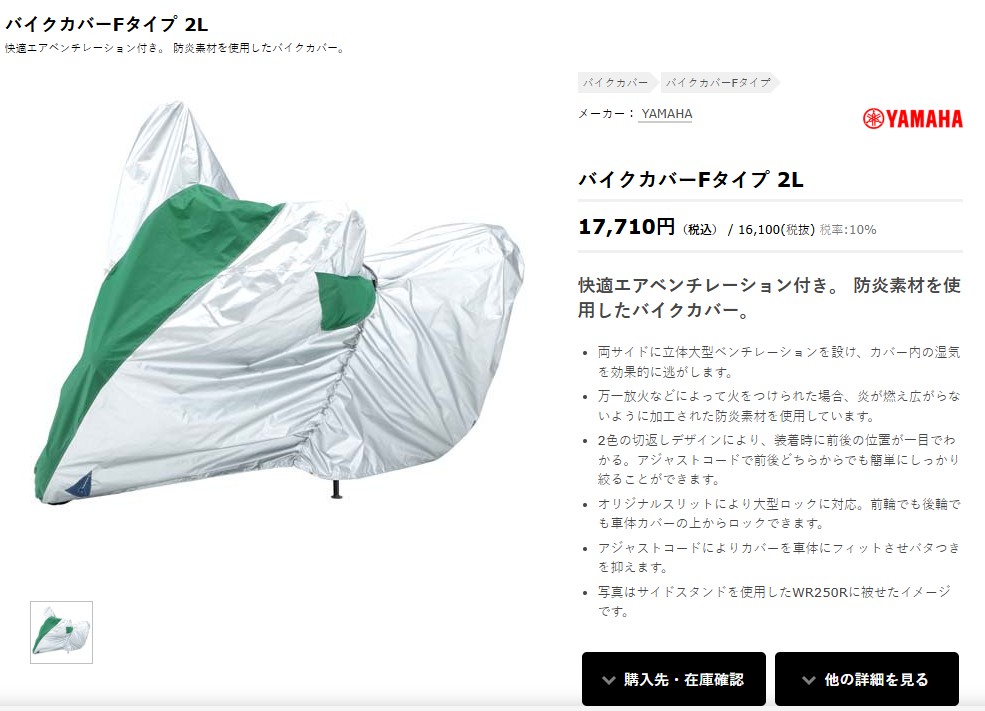Click the chevron icon on 他の詳細を見る button
985x711 pixels.
tap(809, 680)
